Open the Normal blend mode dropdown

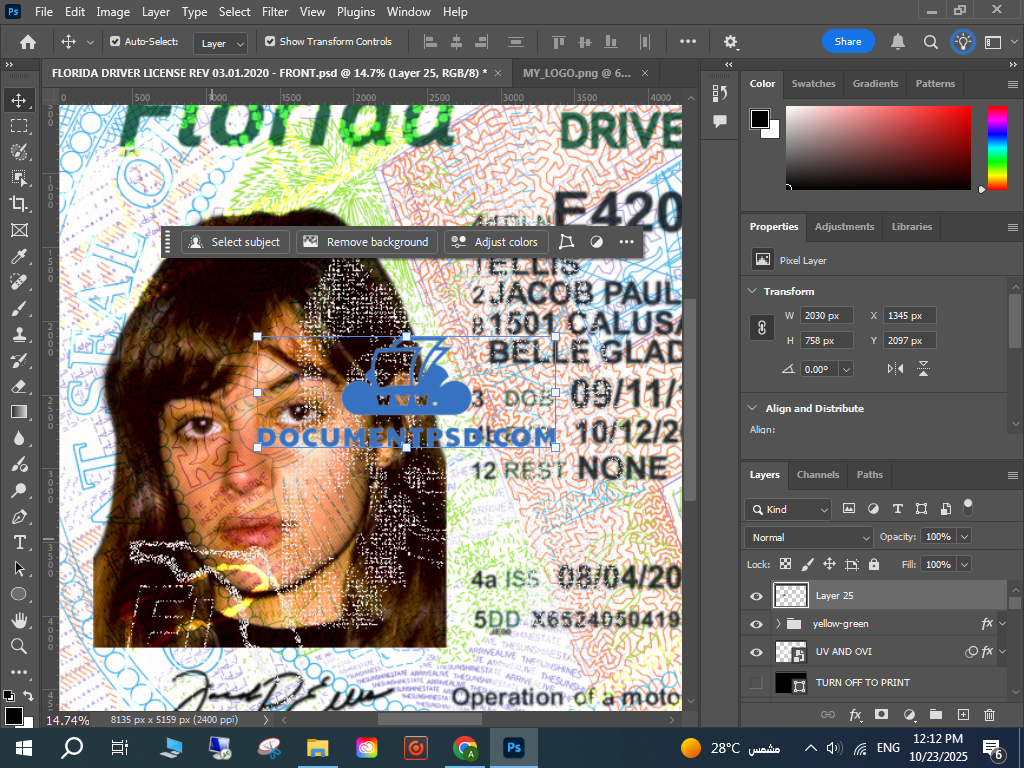point(809,537)
